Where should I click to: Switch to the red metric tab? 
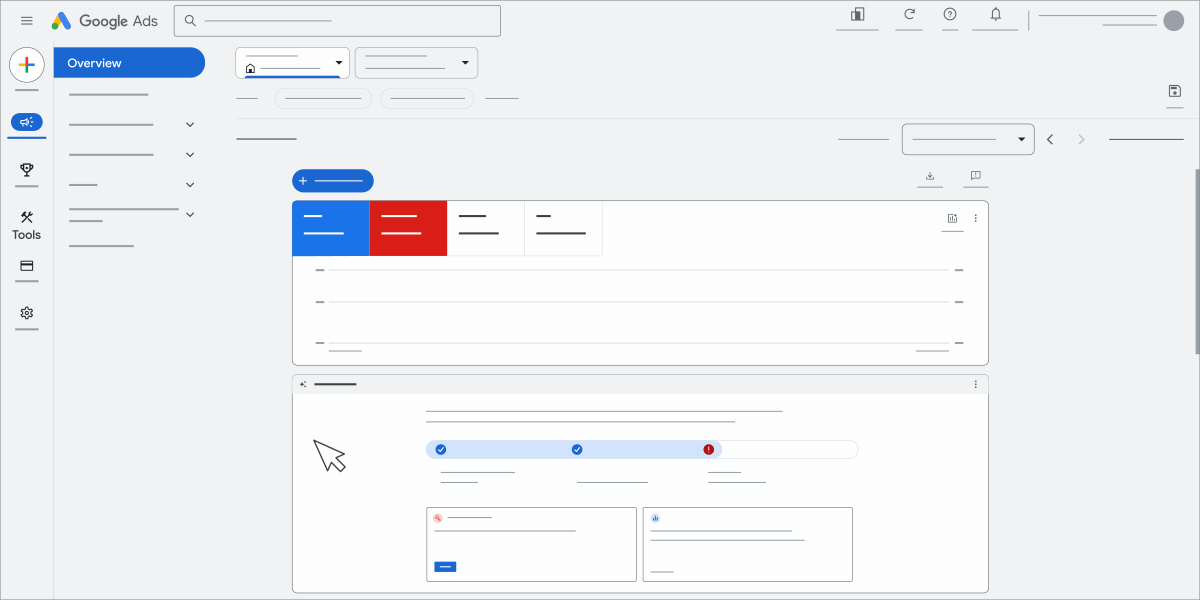[x=408, y=228]
